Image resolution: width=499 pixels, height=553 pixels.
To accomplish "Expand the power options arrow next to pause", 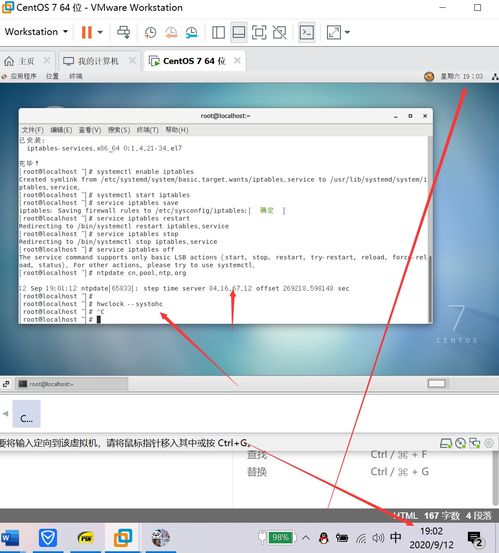I will pyautogui.click(x=100, y=32).
